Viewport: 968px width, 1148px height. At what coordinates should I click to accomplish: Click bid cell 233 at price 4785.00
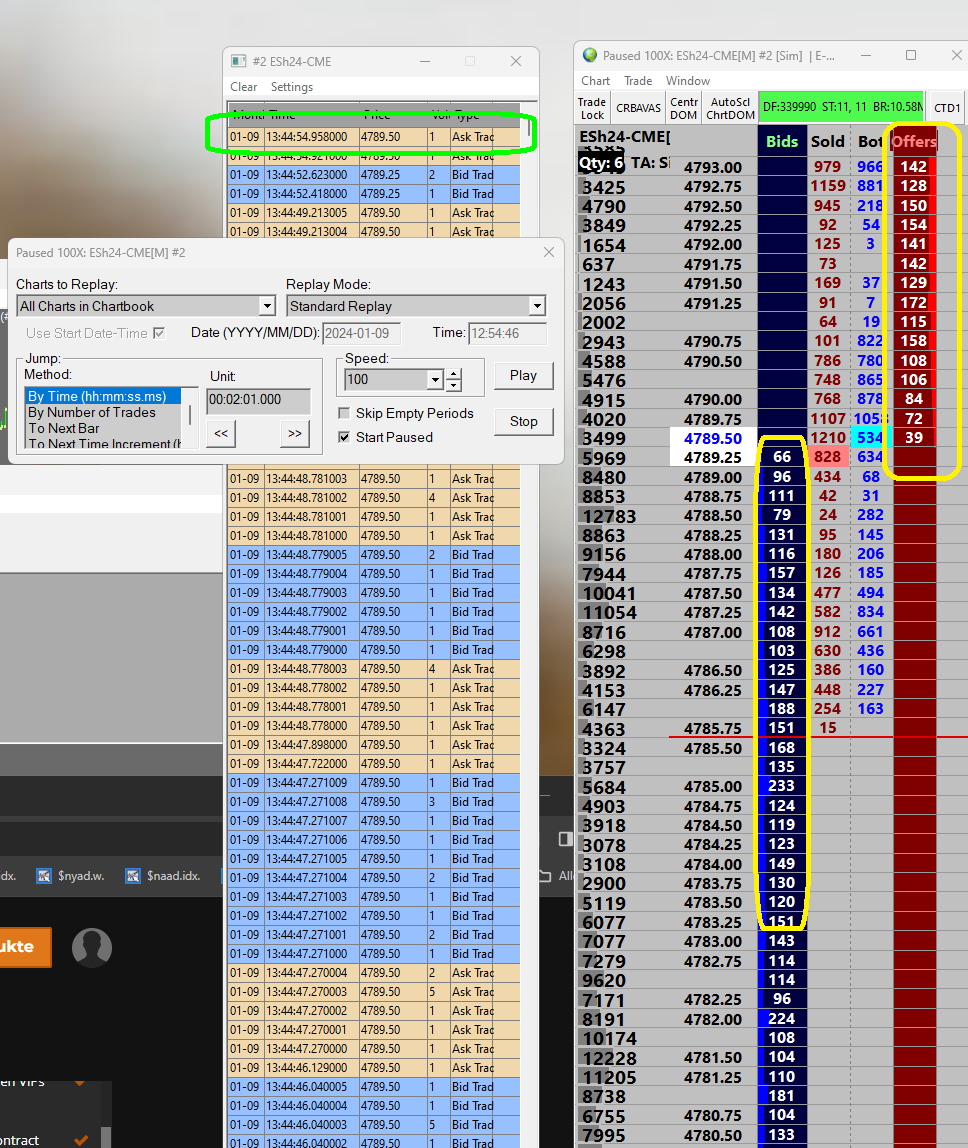pyautogui.click(x=782, y=786)
